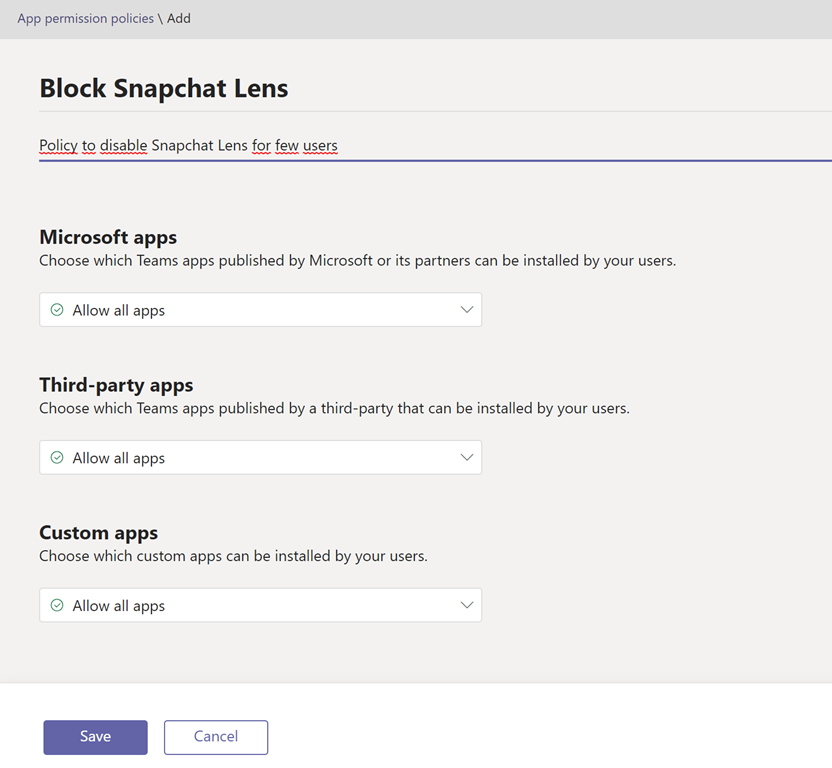Viewport: 832px width, 768px height.
Task: Open the Microsoft apps 'Allow all apps' dropdown
Action: point(260,310)
